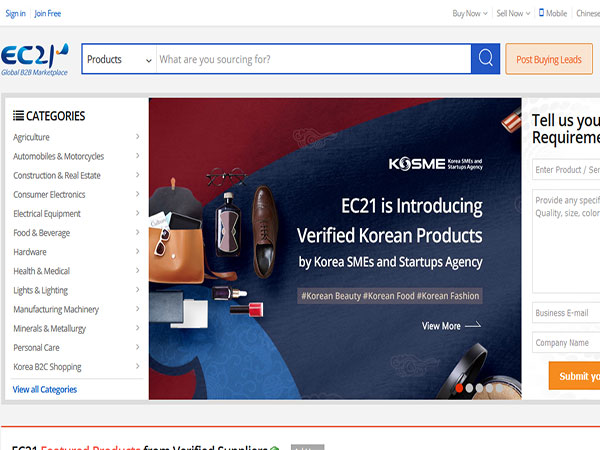
Task: Open the Products search type dropdown
Action: (x=119, y=59)
